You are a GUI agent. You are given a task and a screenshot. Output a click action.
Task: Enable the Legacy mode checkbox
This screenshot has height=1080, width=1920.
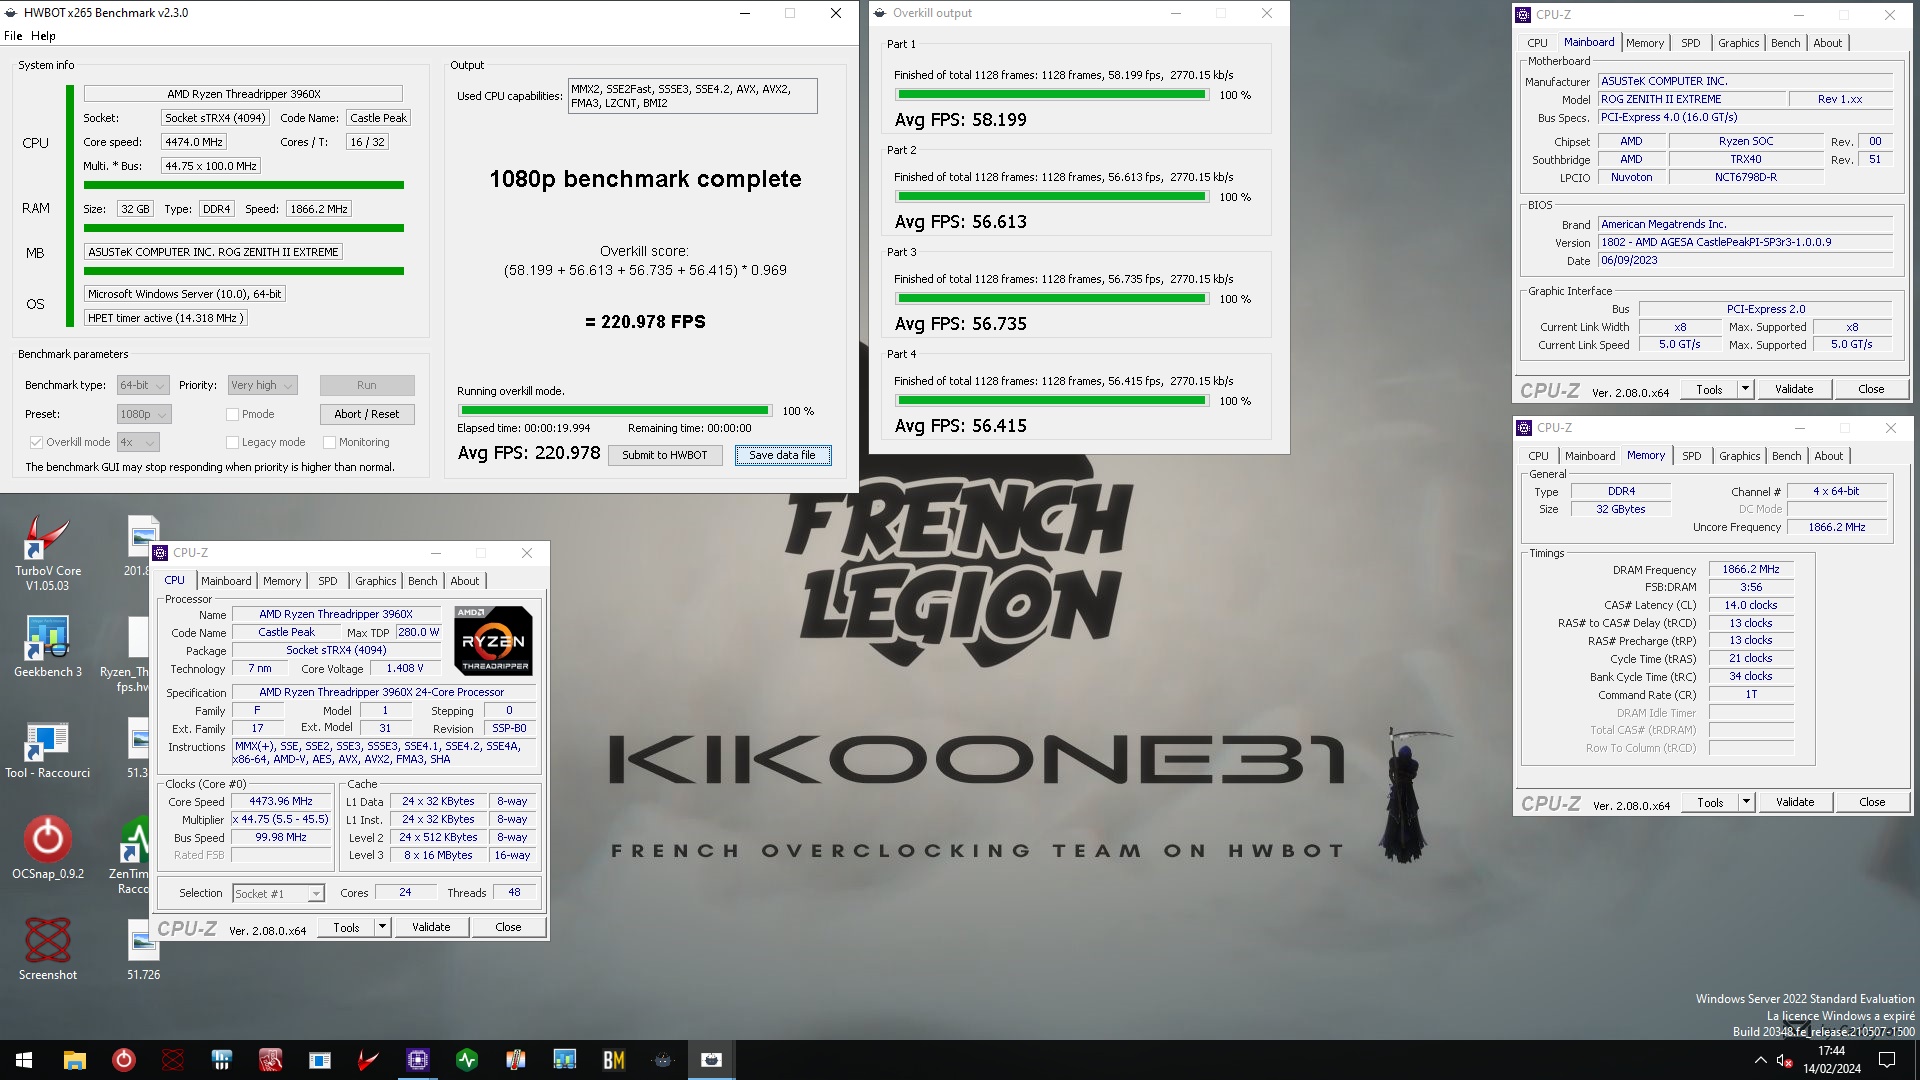click(232, 442)
